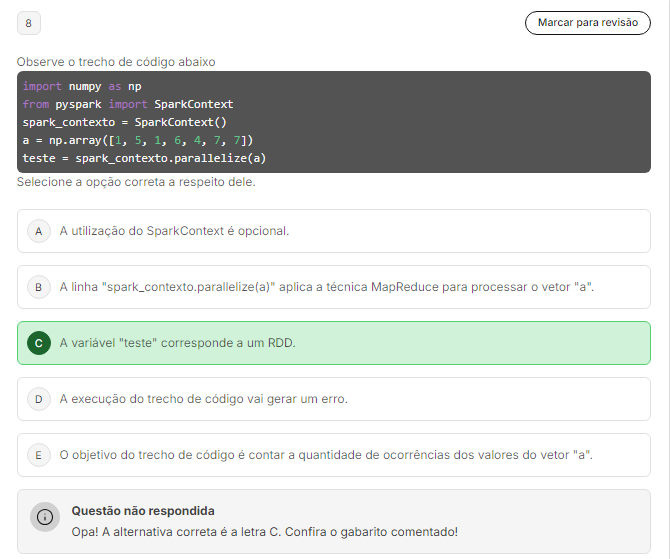Choose answer 'A utilização do SparkContext é opcional'
This screenshot has width=670, height=559.
[x=174, y=231]
